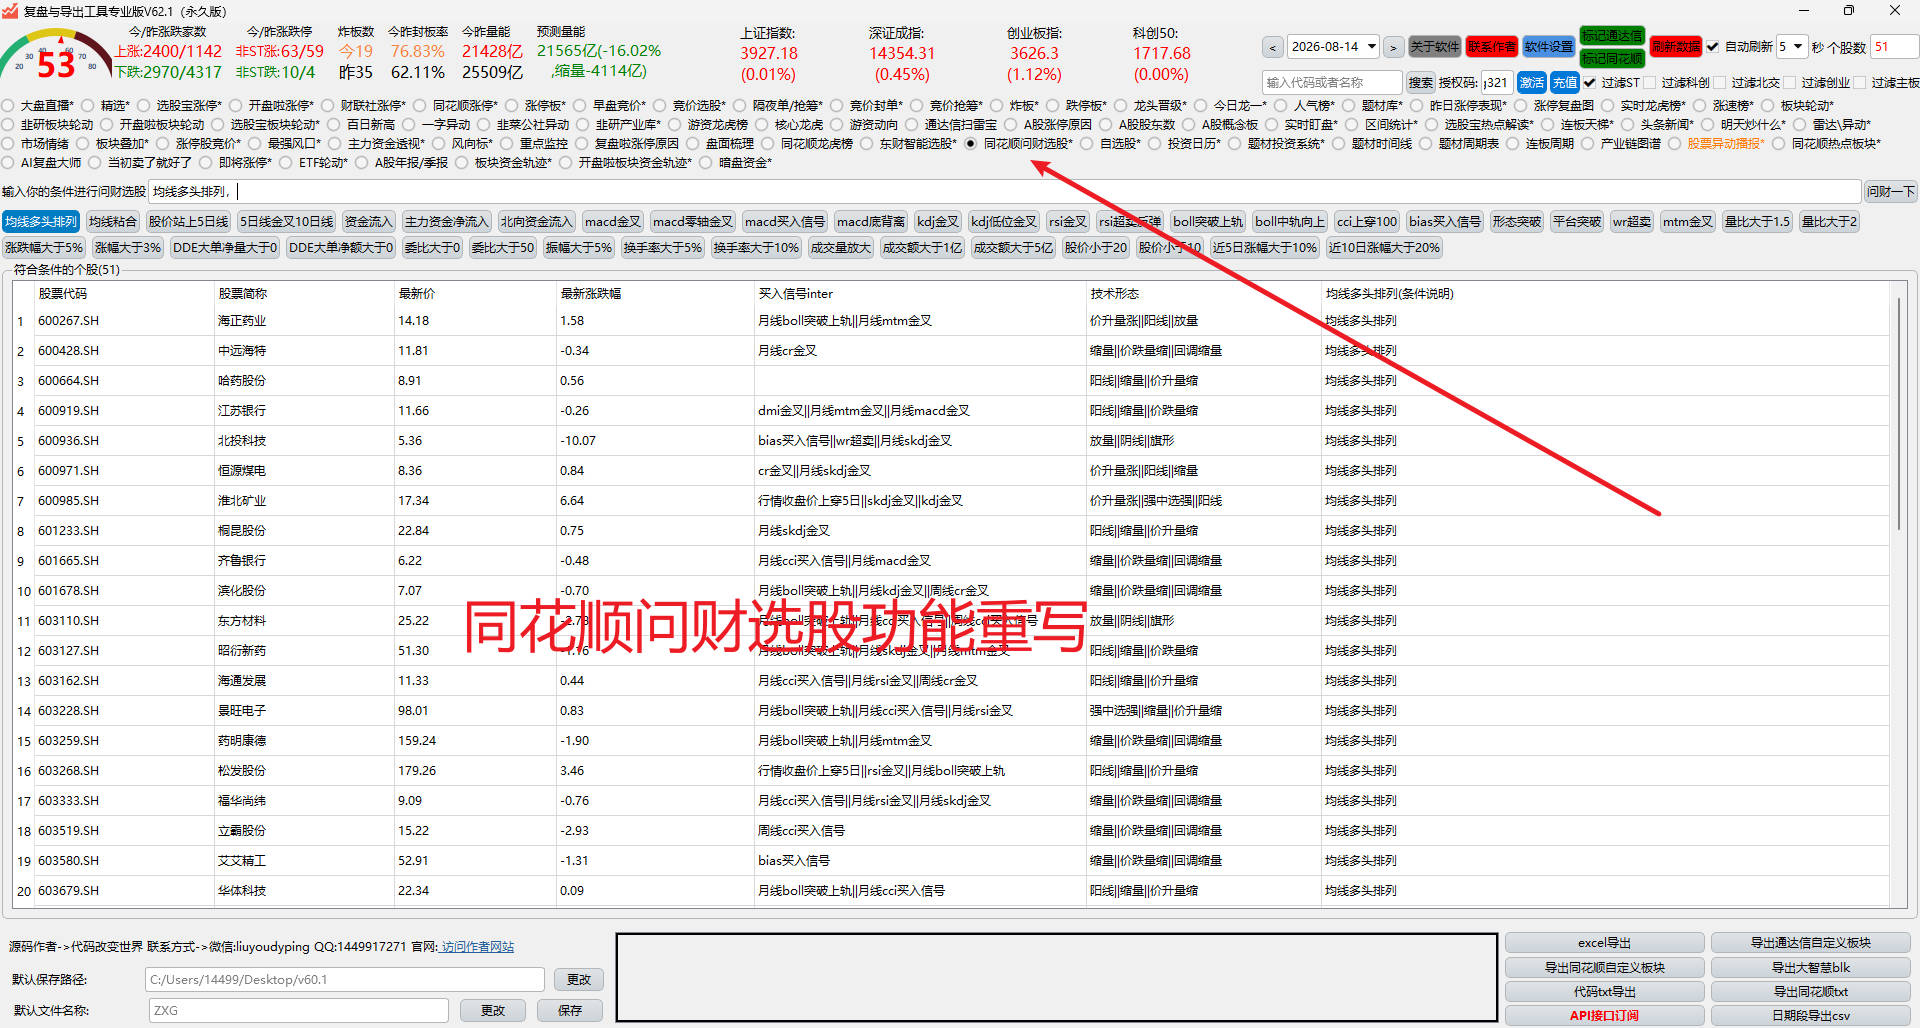Image resolution: width=1920 pixels, height=1028 pixels.
Task: Go to the next date with the > button
Action: (x=1393, y=47)
